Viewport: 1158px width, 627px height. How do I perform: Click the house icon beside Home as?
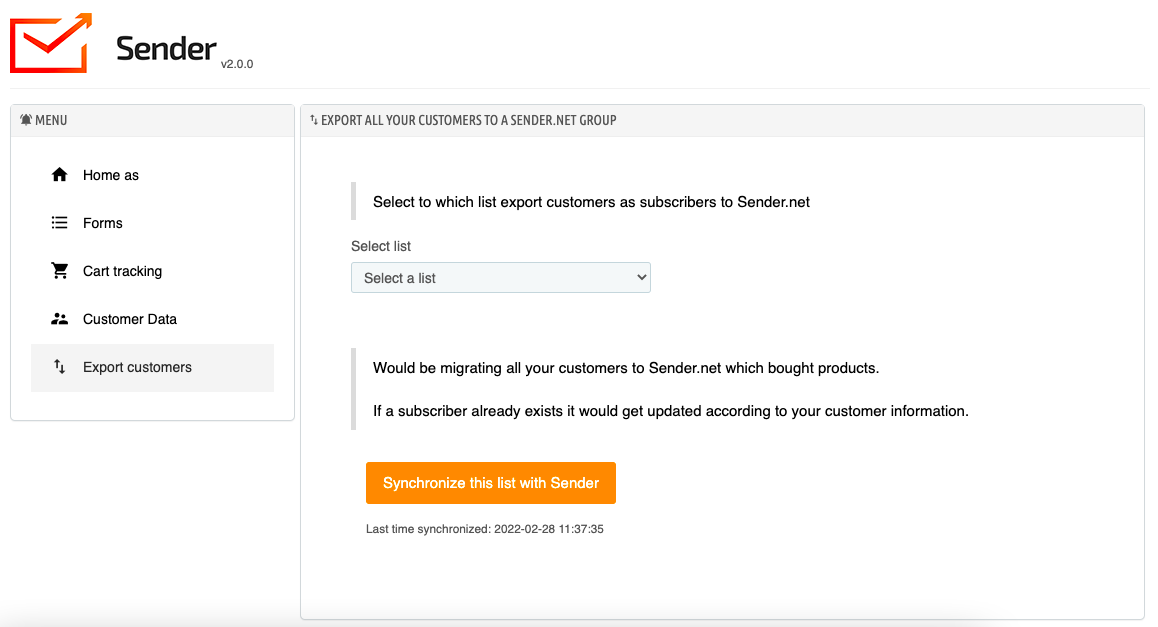click(60, 175)
